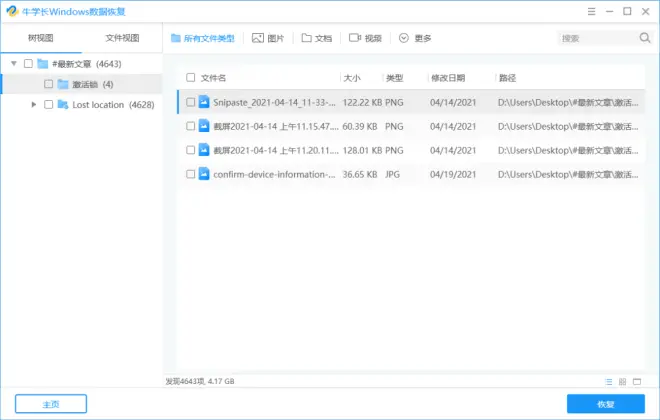Click the #最新文章 folder icon in tree
The image size is (660, 420).
pyautogui.click(x=43, y=64)
